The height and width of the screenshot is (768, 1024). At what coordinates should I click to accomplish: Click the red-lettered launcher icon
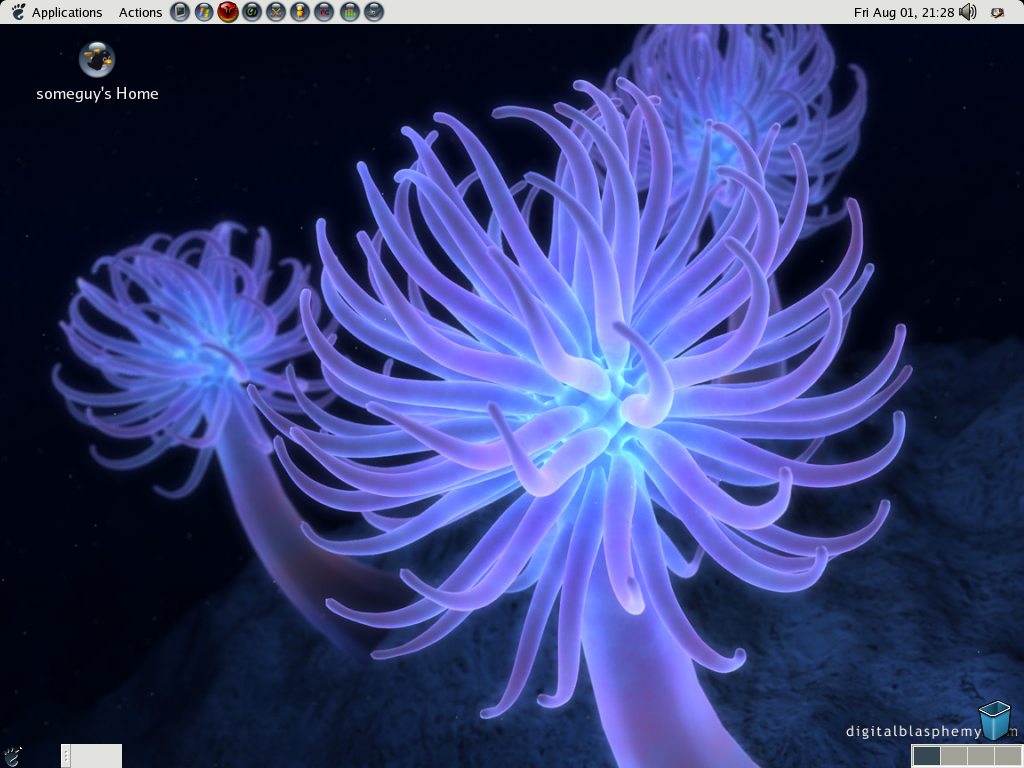324,12
